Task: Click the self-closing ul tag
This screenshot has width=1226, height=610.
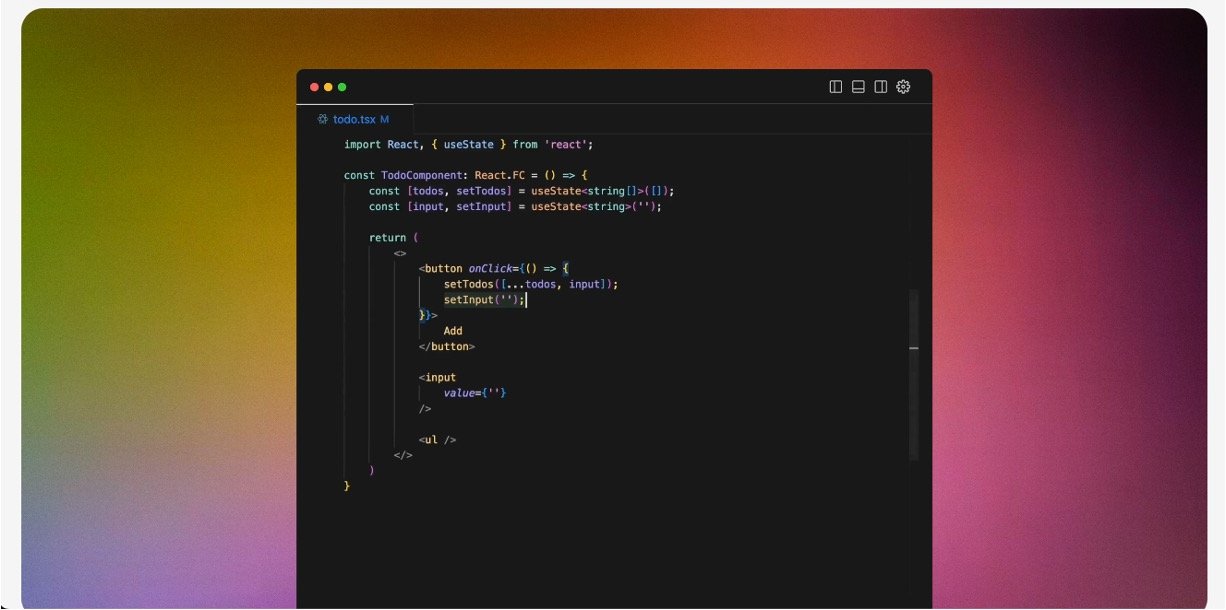Action: click(x=437, y=439)
